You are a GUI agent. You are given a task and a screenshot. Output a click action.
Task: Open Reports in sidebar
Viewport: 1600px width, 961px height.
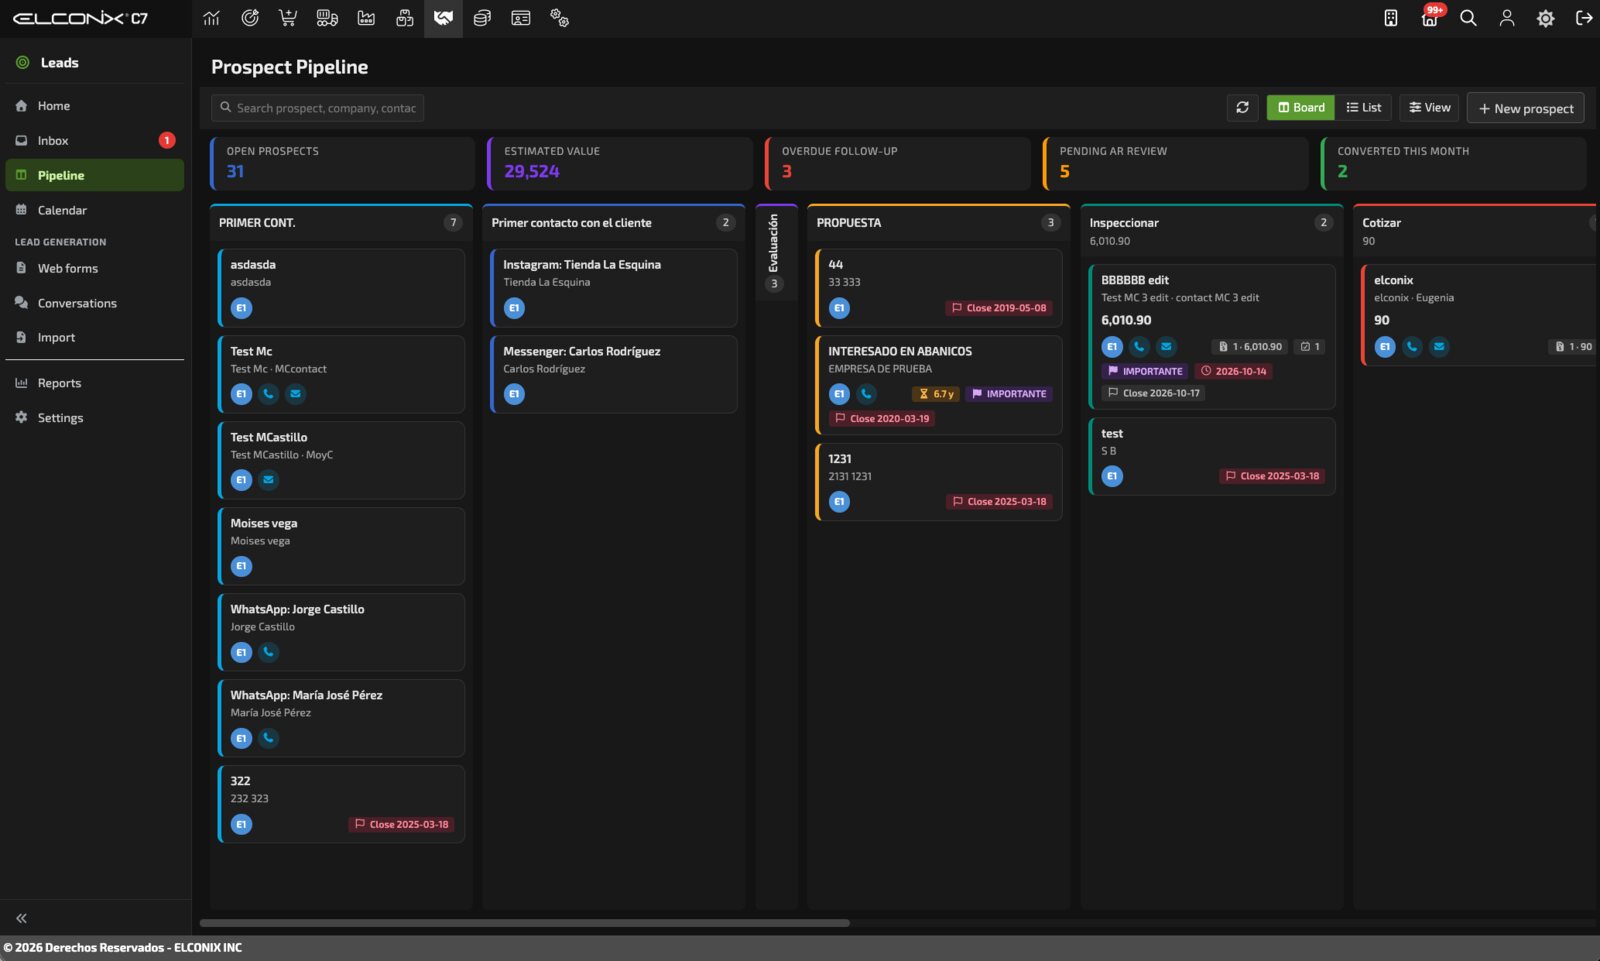(95, 383)
